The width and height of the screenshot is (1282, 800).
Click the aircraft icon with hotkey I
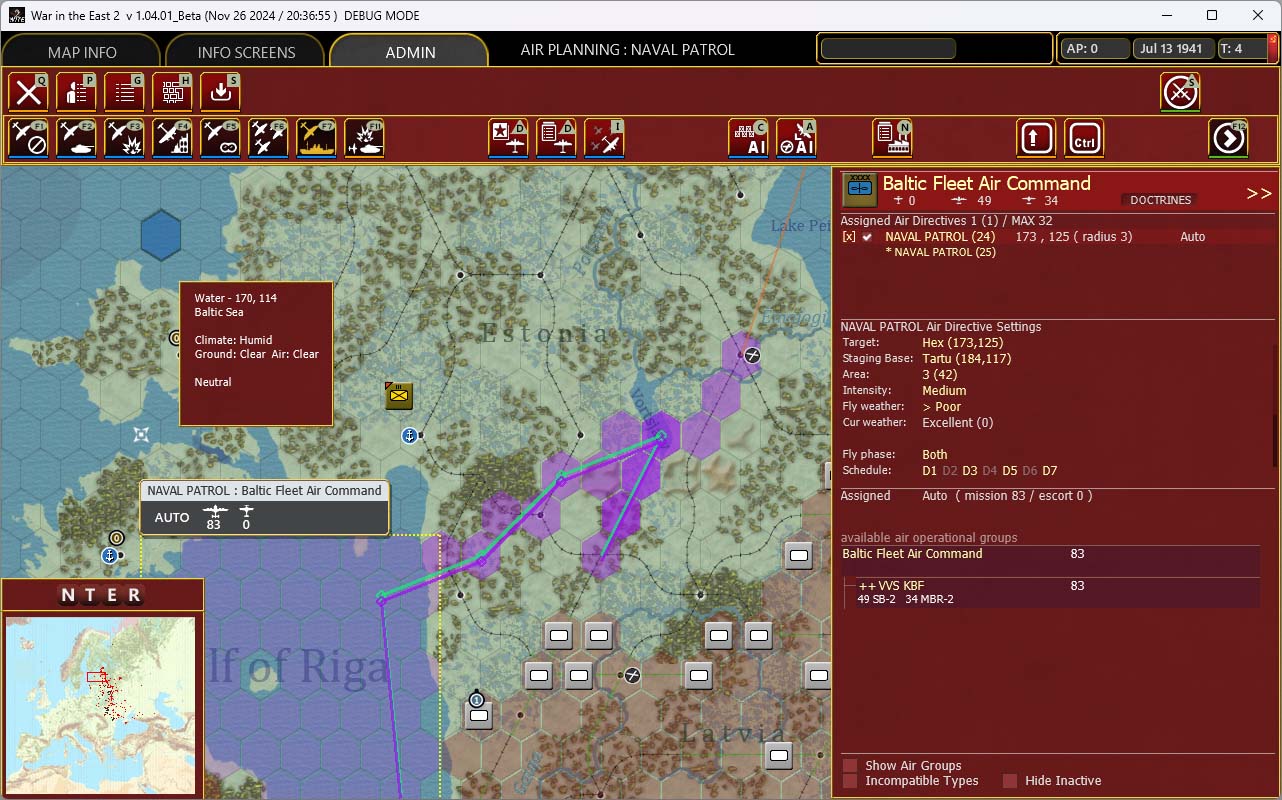[x=604, y=139]
